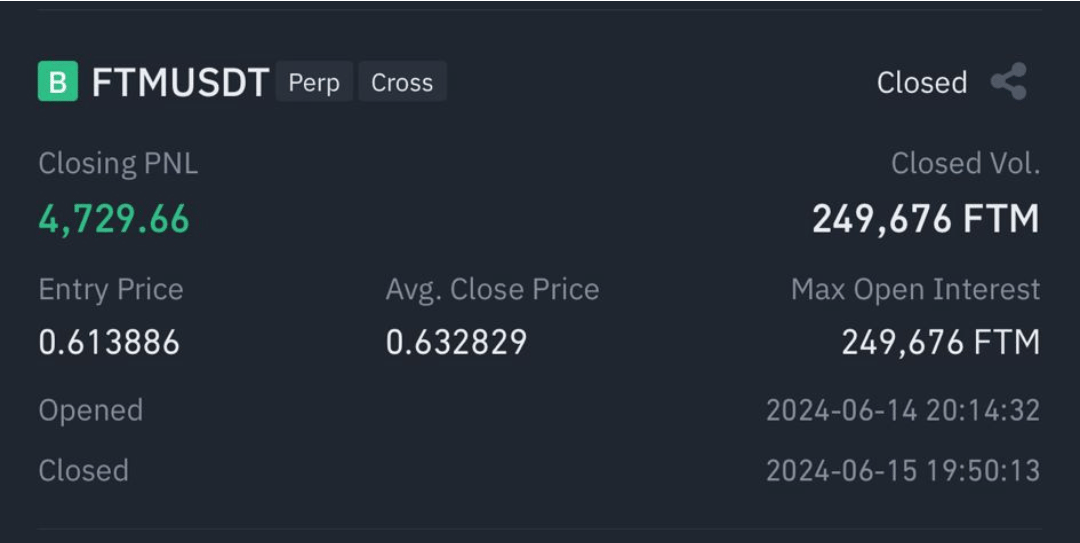The image size is (1080, 543).
Task: Select the entry price 0.613886
Action: click(109, 342)
